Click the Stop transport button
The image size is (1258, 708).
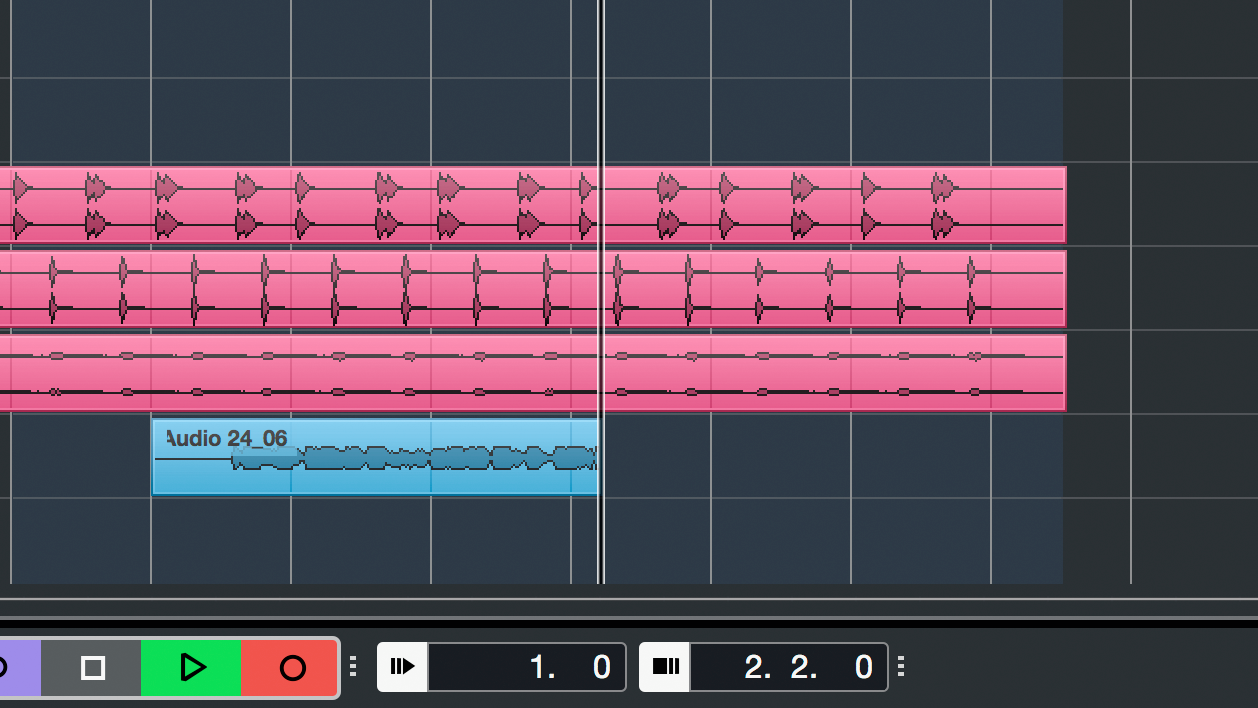[x=92, y=668]
